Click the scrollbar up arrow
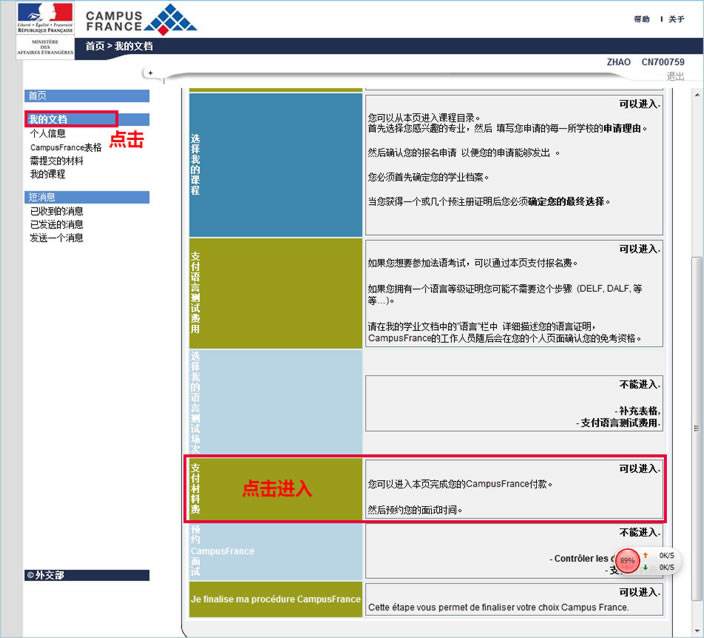The height and width of the screenshot is (638, 704). 697,95
